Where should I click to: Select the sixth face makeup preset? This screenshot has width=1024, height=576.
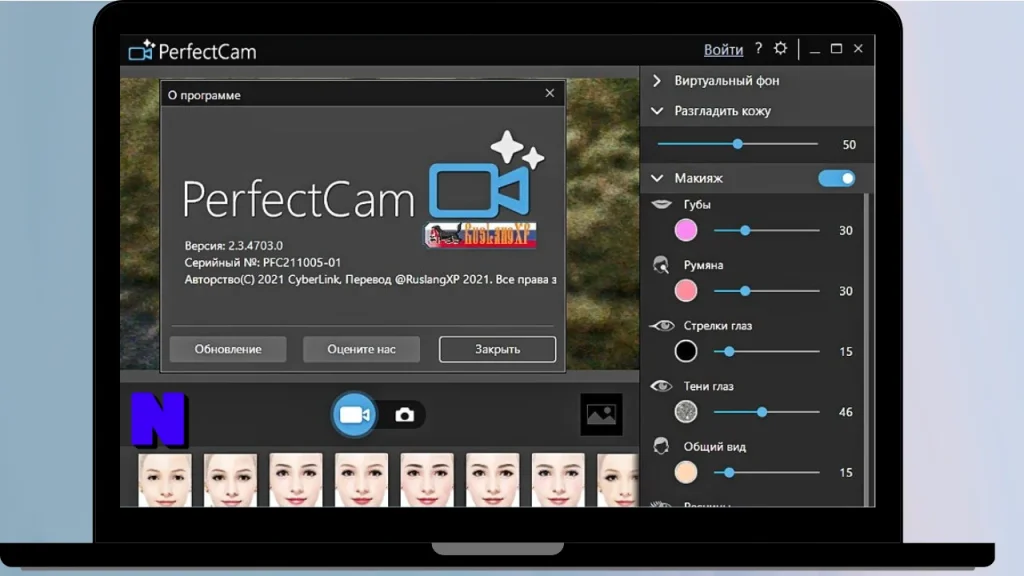pyautogui.click(x=492, y=480)
